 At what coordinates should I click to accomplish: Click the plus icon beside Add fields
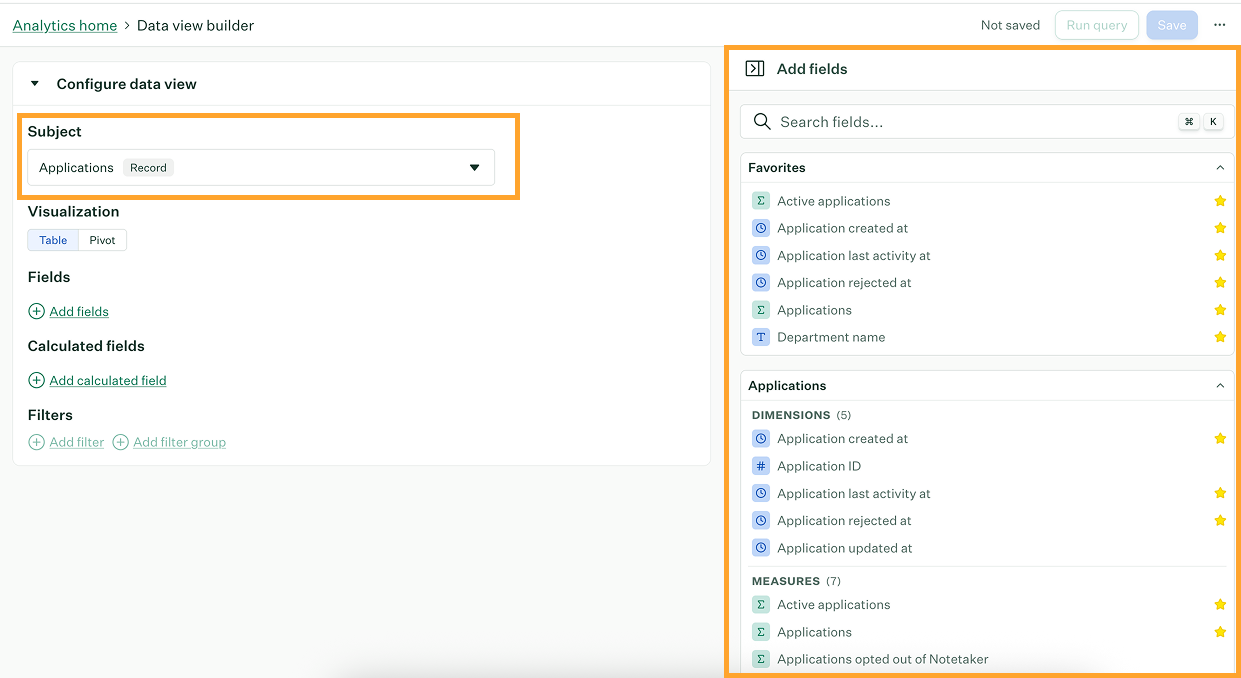(x=36, y=311)
